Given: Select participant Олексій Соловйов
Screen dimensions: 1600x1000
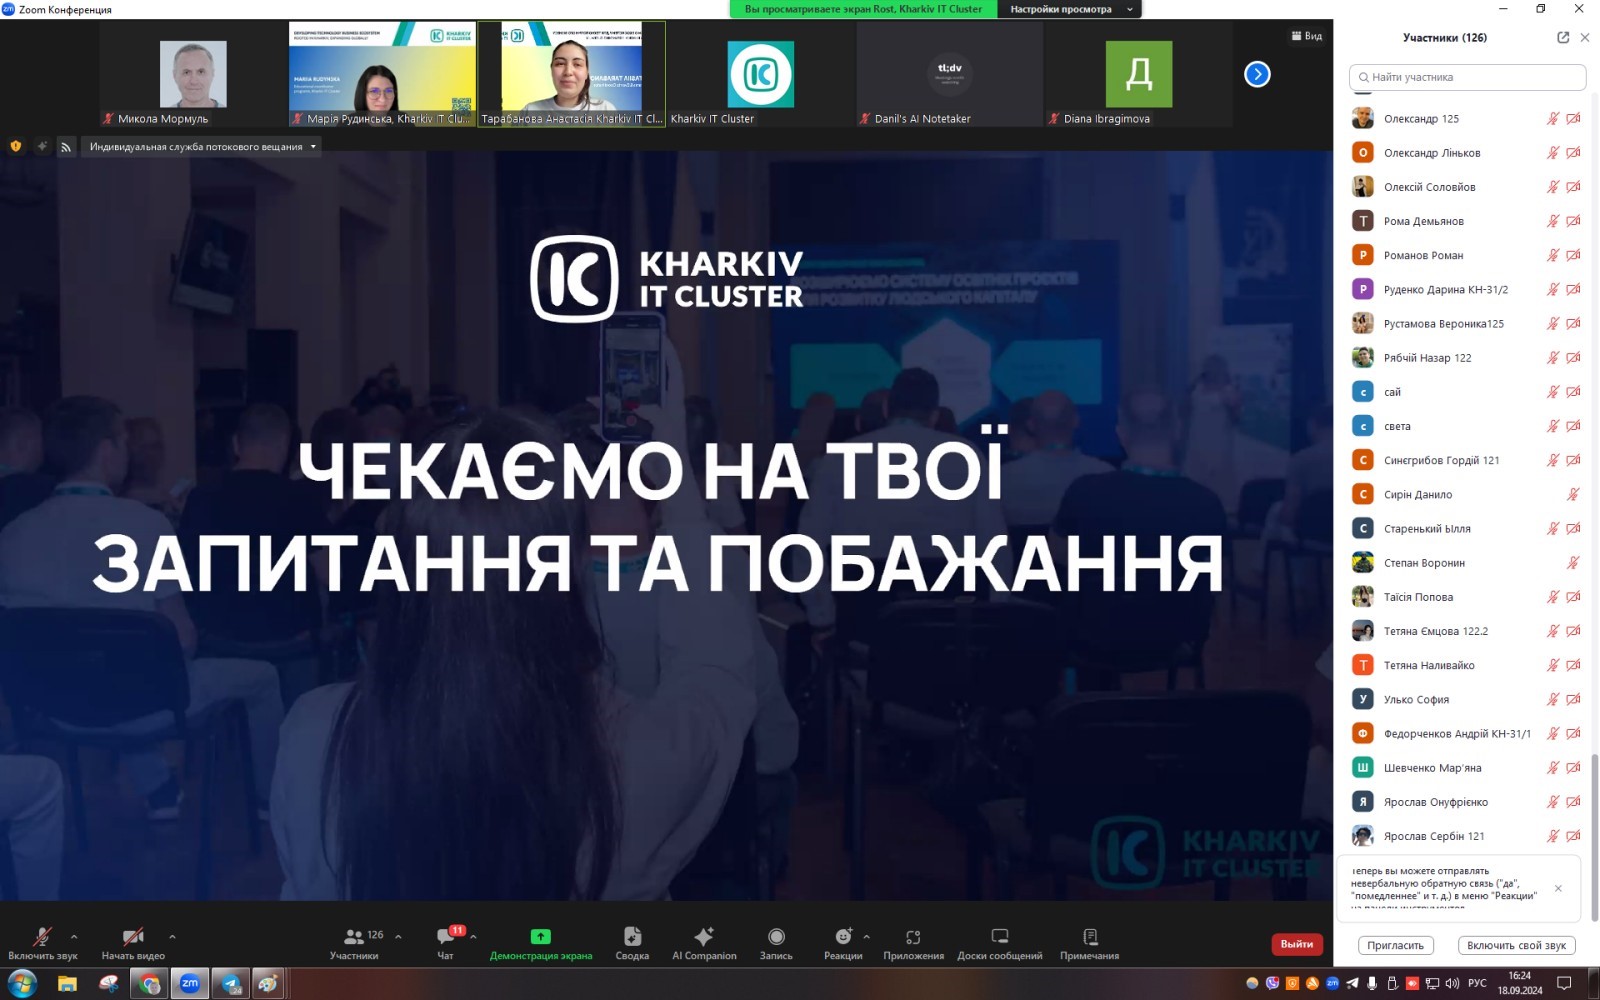Looking at the screenshot, I should 1467,187.
